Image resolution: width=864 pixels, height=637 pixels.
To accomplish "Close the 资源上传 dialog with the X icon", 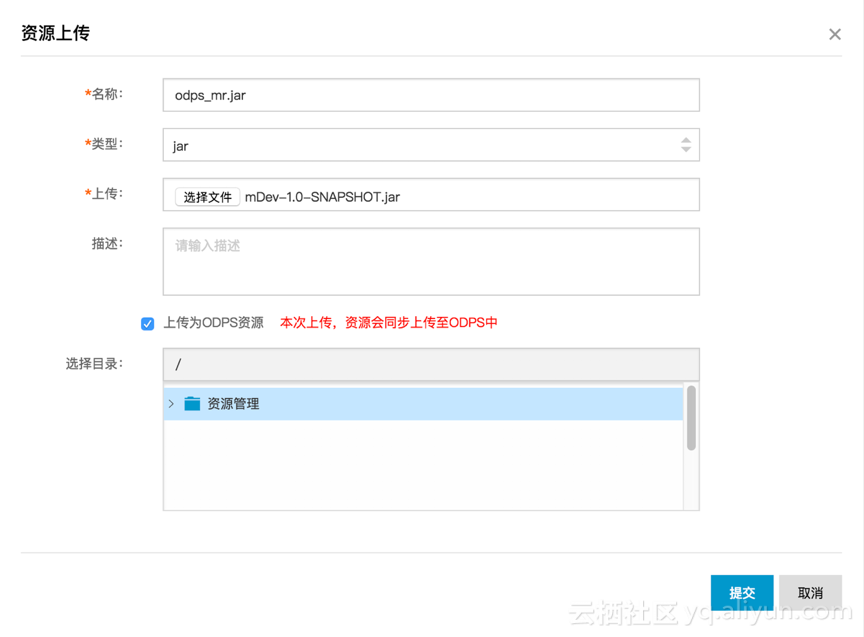I will (835, 34).
